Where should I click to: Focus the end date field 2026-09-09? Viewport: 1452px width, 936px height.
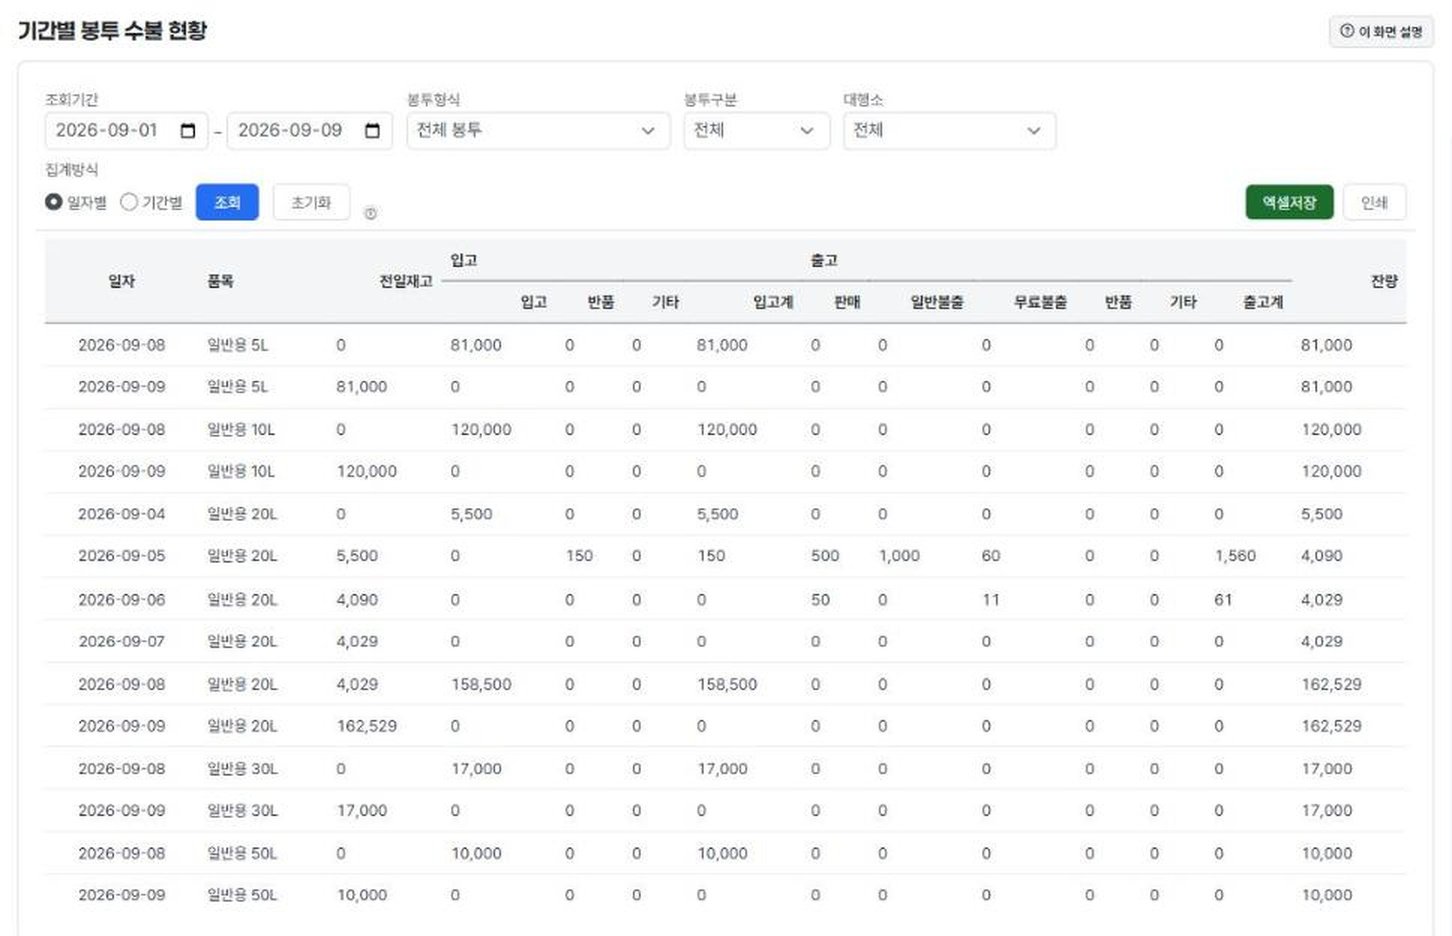309,131
